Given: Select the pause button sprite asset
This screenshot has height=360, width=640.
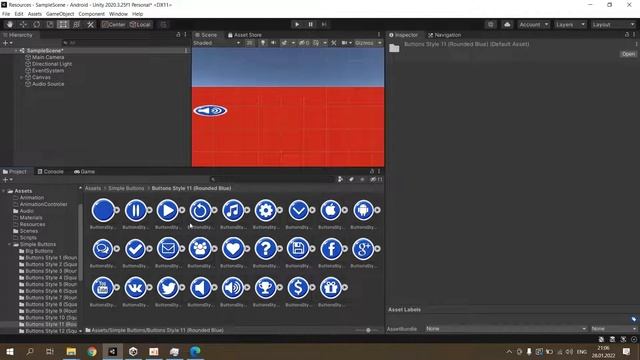Looking at the screenshot, I should (136, 211).
